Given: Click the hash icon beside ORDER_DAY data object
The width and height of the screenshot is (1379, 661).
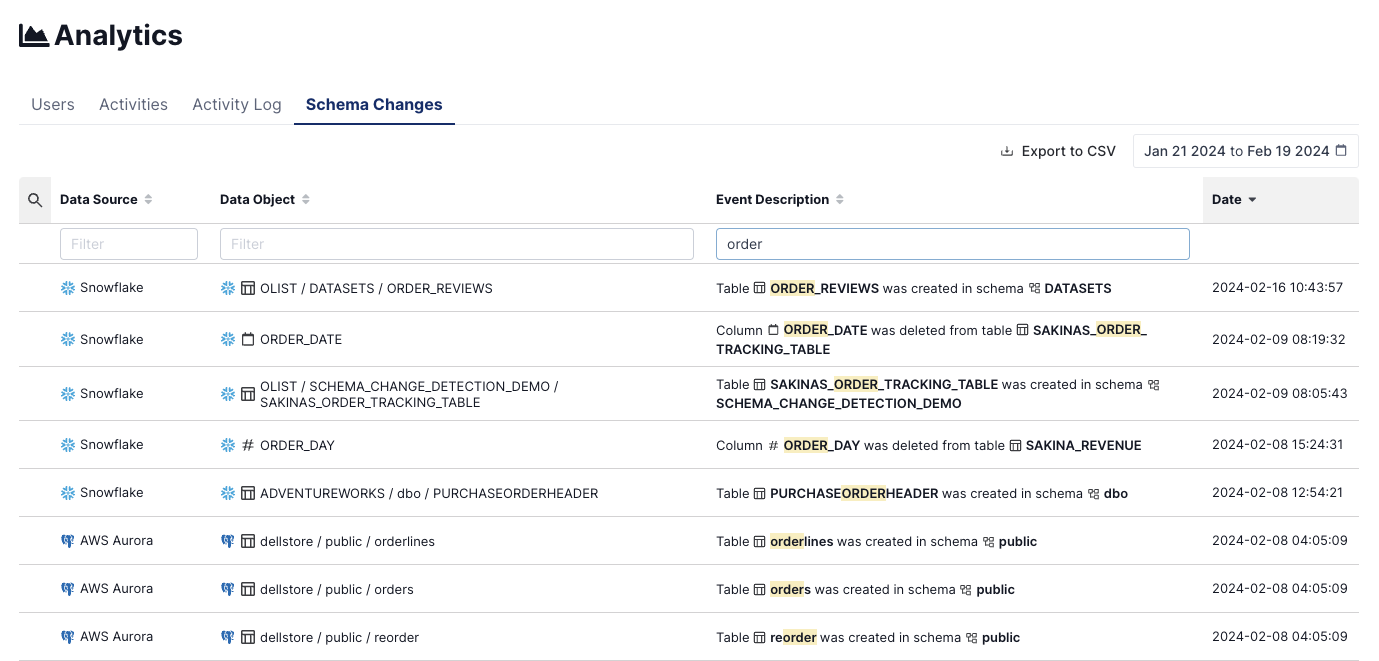Looking at the screenshot, I should (x=248, y=445).
